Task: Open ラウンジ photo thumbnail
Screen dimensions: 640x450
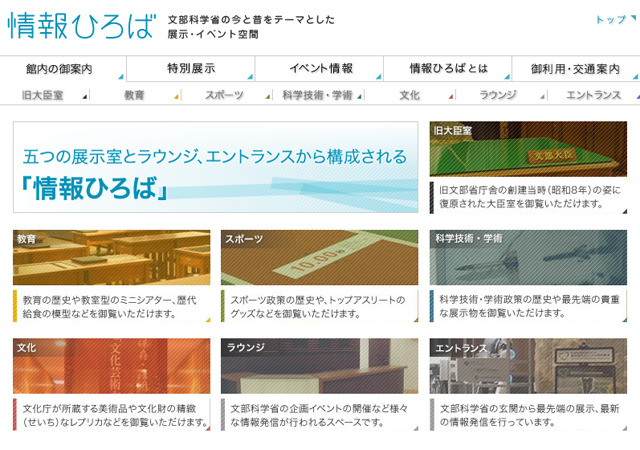Action: point(320,366)
